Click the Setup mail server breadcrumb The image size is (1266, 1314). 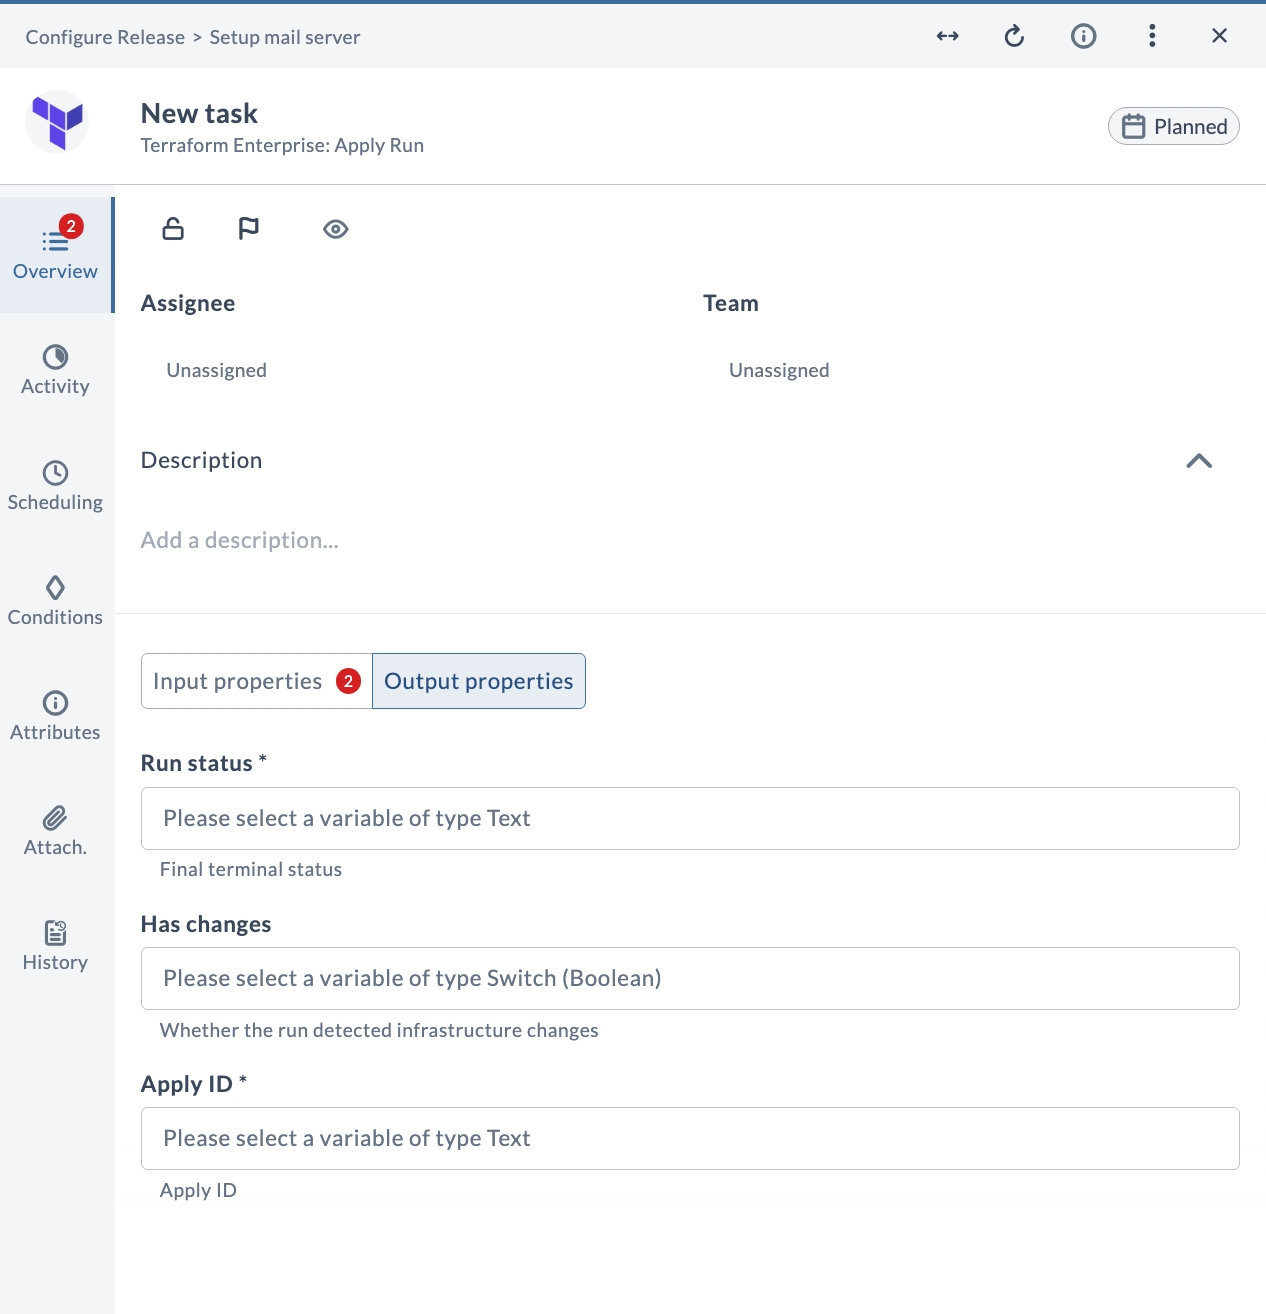(285, 37)
